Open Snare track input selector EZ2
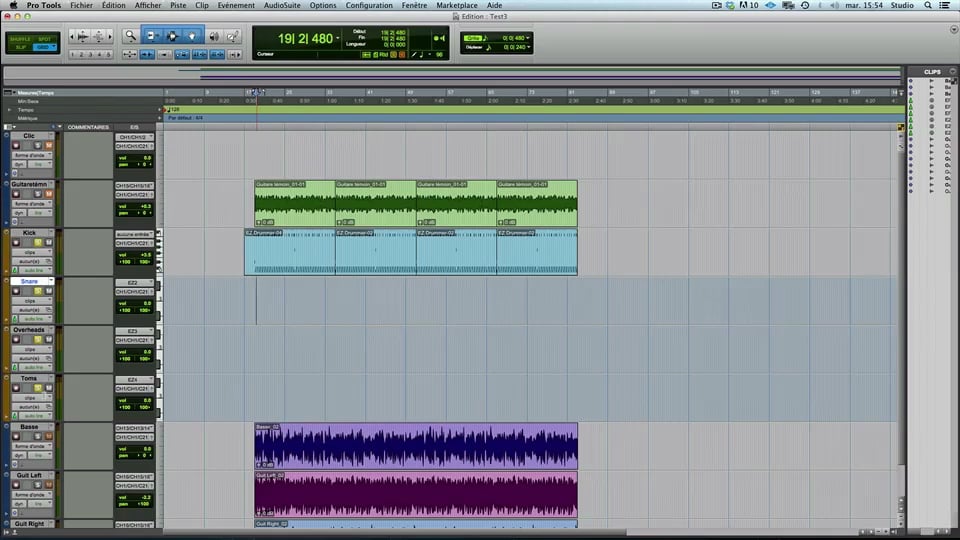The height and width of the screenshot is (540, 960). (134, 283)
